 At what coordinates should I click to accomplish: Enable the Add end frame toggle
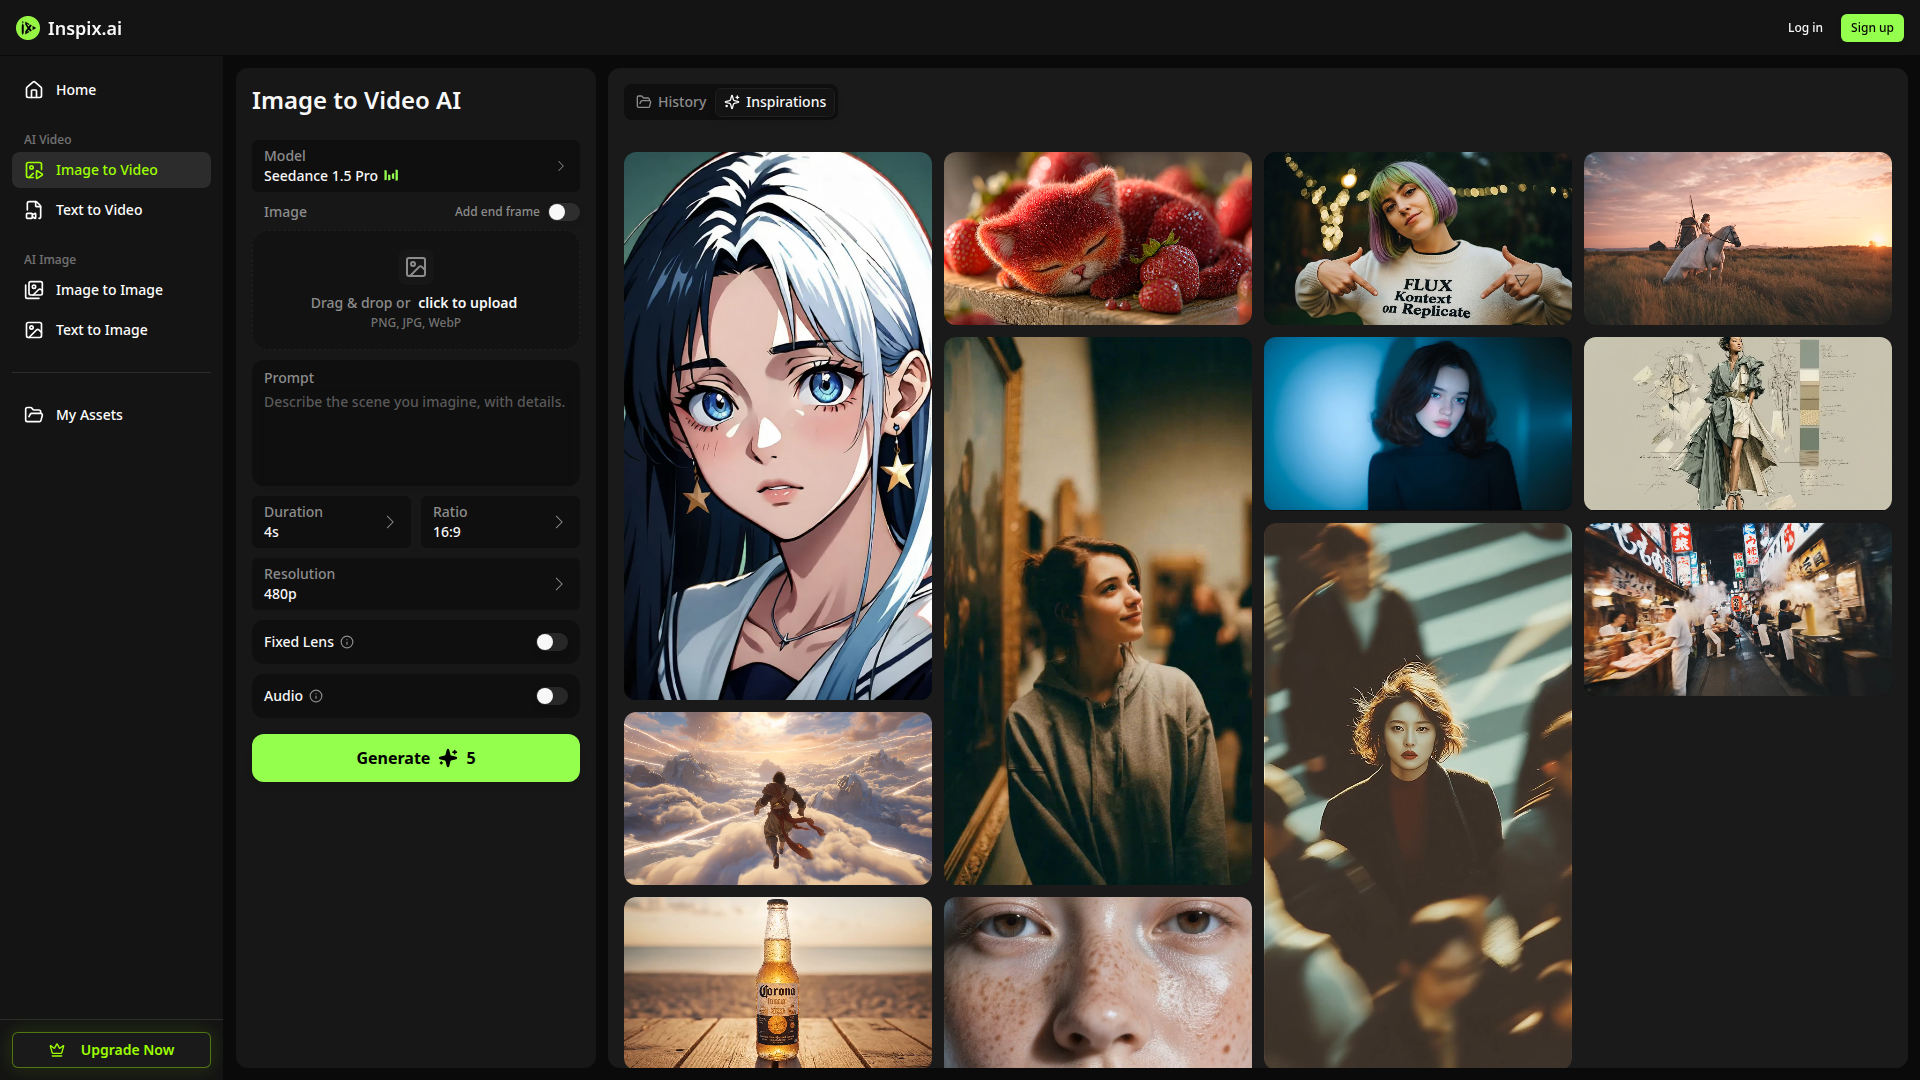click(563, 212)
